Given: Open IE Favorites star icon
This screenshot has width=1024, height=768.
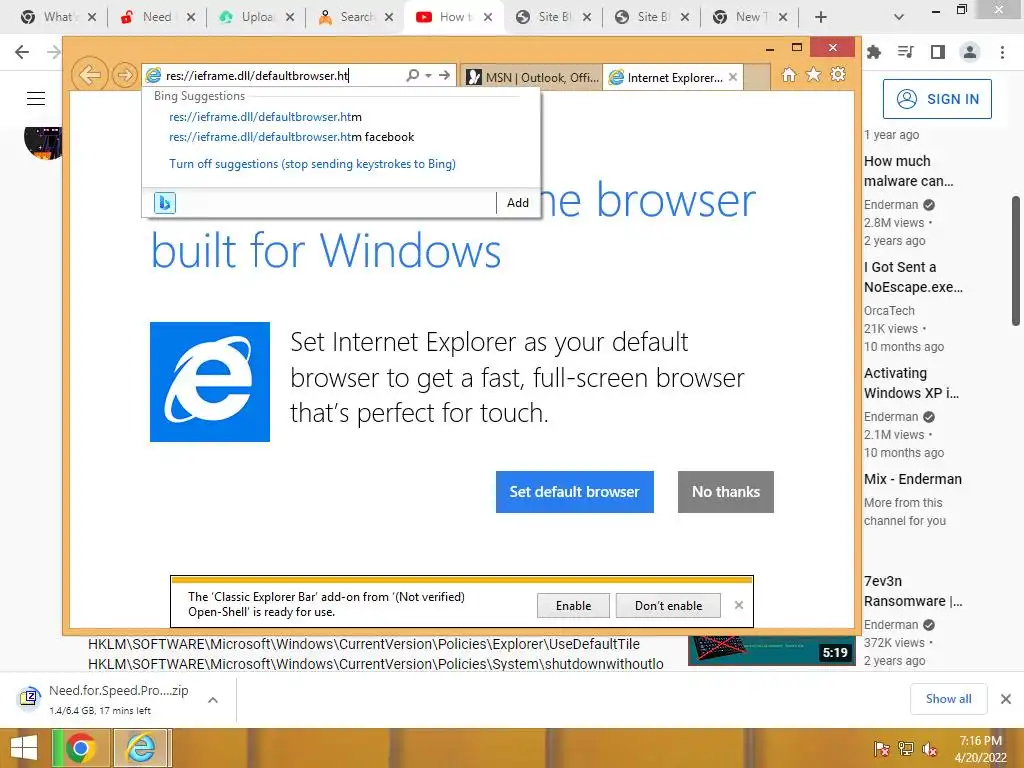Looking at the screenshot, I should coord(814,75).
